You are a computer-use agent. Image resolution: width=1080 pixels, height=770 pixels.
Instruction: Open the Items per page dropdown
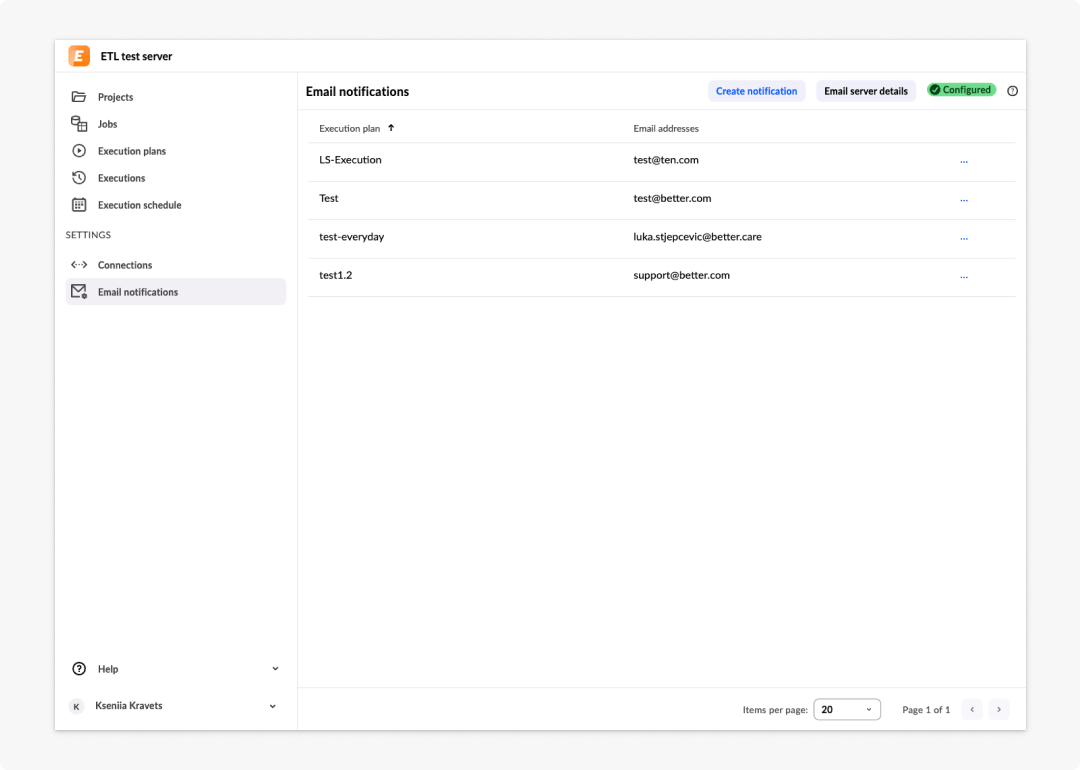[847, 709]
